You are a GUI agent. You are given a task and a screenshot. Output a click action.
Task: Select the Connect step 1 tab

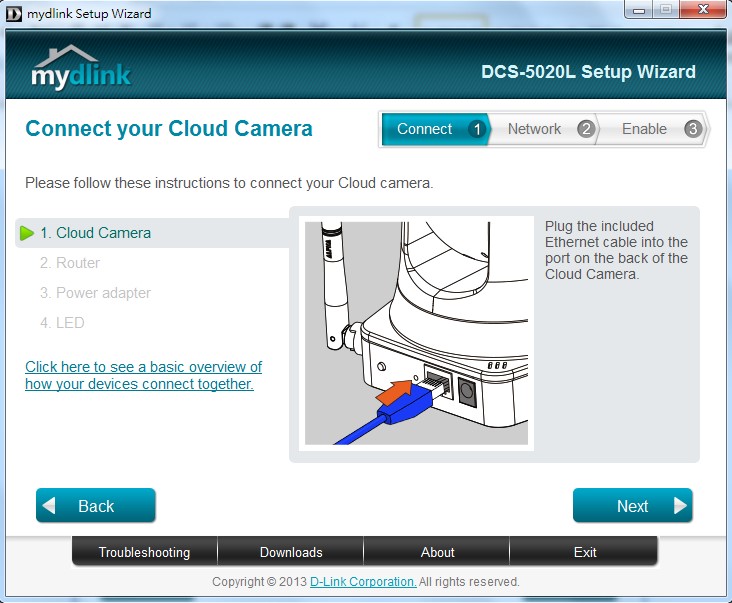(435, 129)
